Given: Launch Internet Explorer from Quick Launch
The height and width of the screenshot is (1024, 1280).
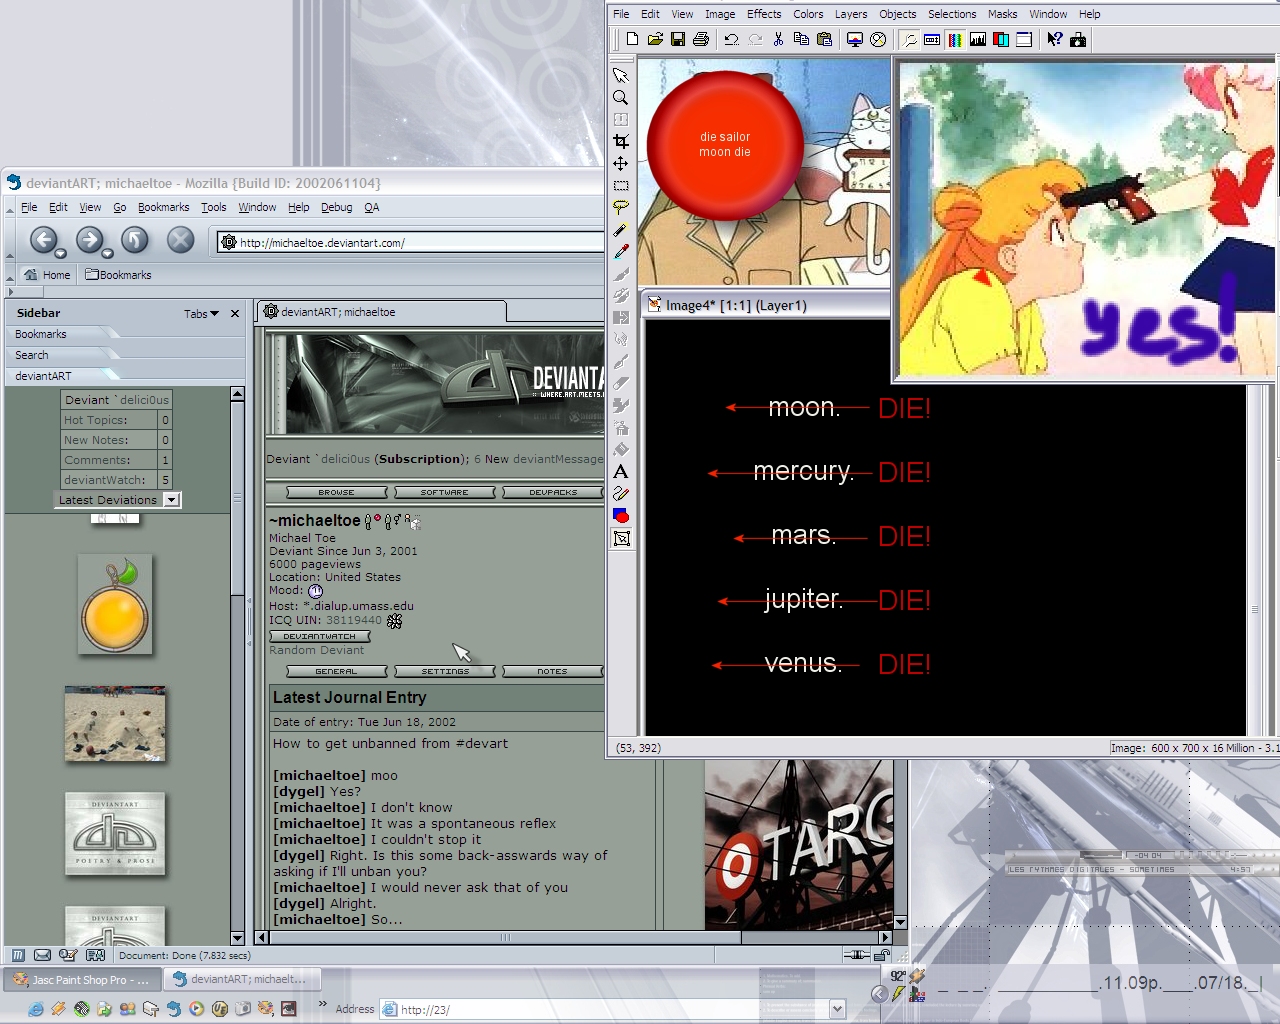Looking at the screenshot, I should coord(36,1009).
